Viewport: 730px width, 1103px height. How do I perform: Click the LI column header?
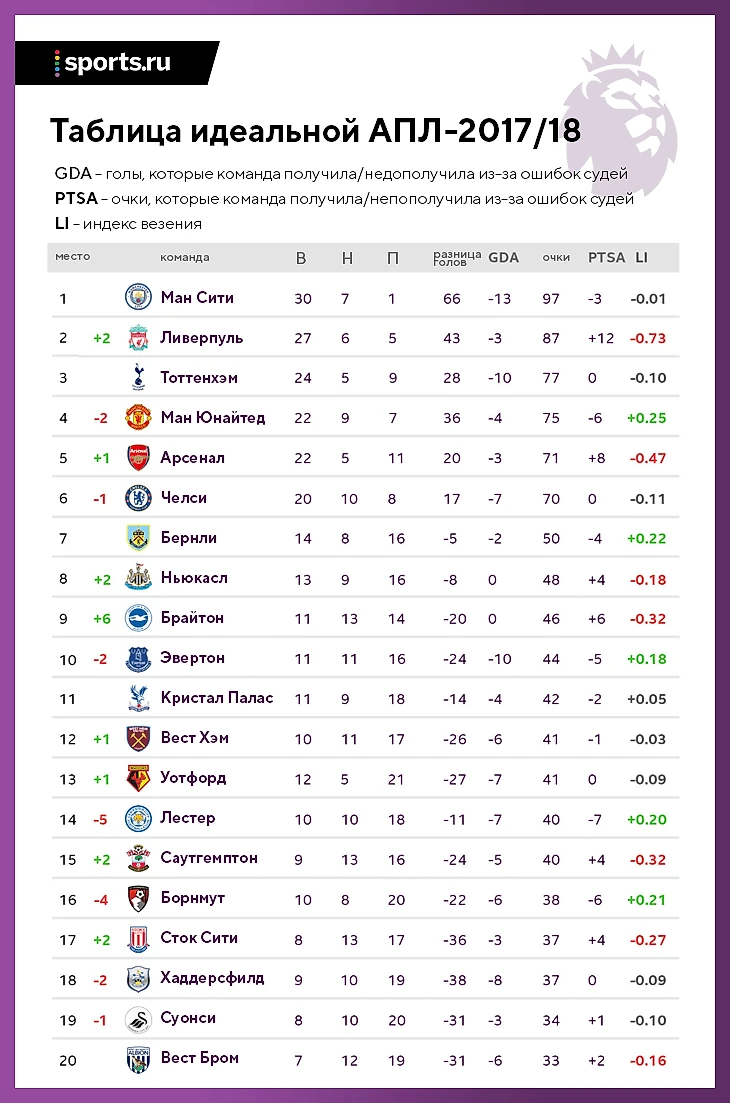tap(641, 257)
